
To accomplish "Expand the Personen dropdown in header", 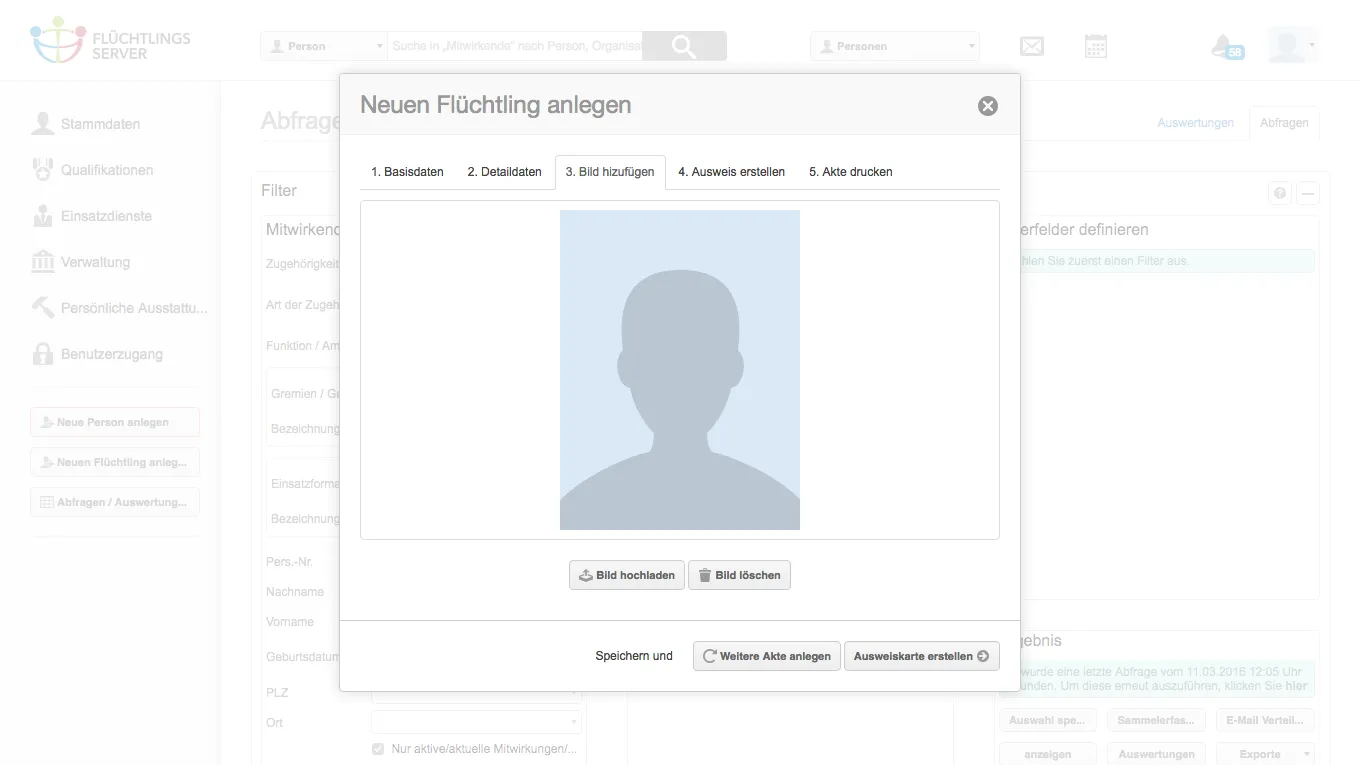I will pyautogui.click(x=895, y=46).
